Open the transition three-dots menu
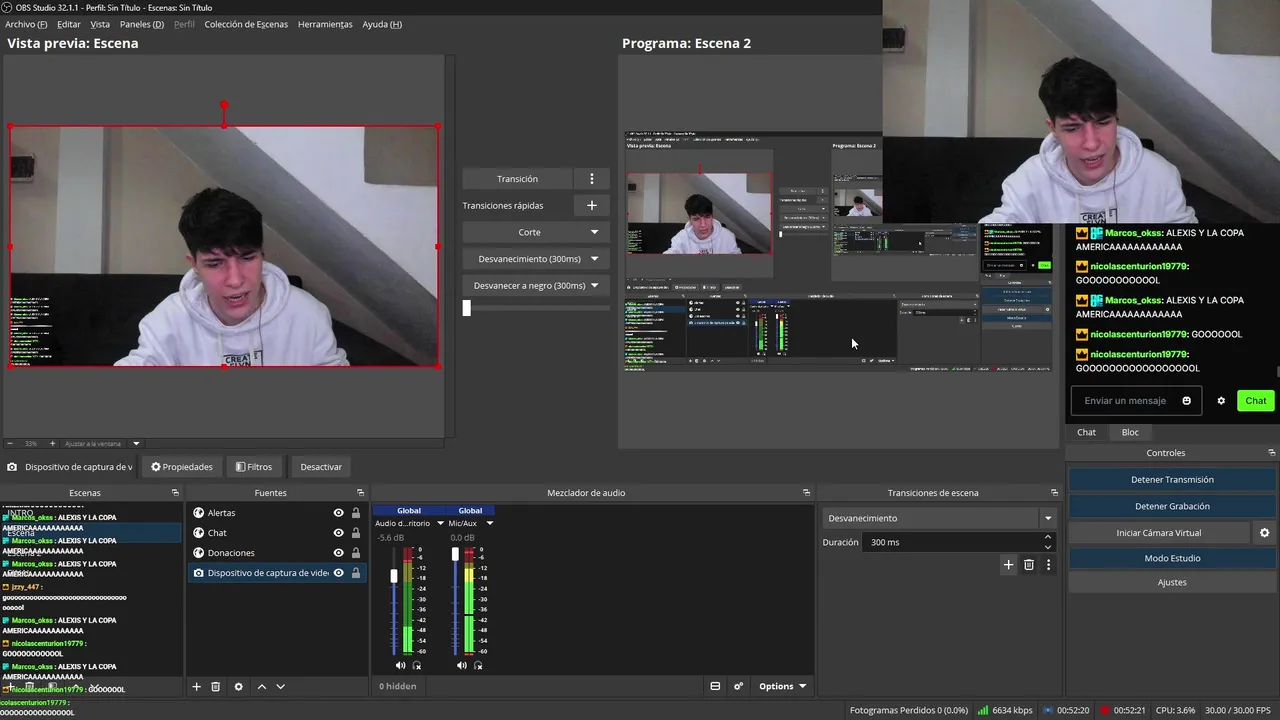Viewport: 1280px width, 720px height. coord(591,179)
